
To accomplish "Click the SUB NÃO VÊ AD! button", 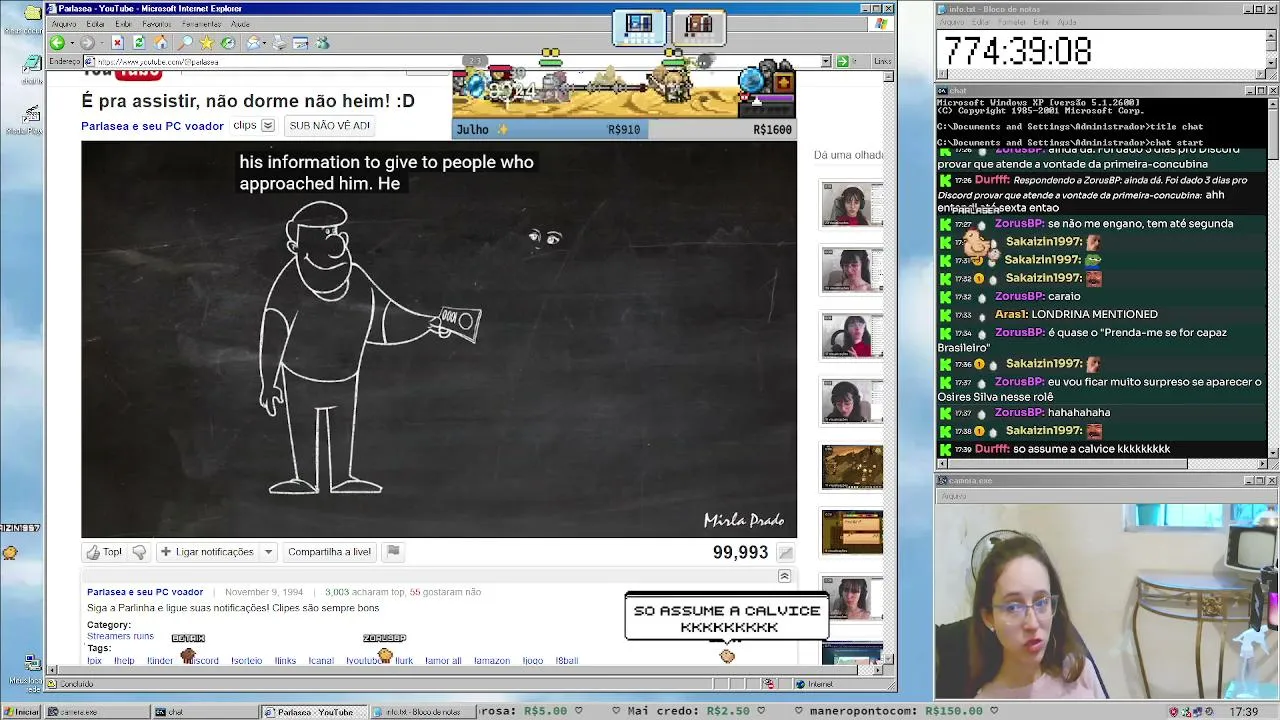I will 329,126.
